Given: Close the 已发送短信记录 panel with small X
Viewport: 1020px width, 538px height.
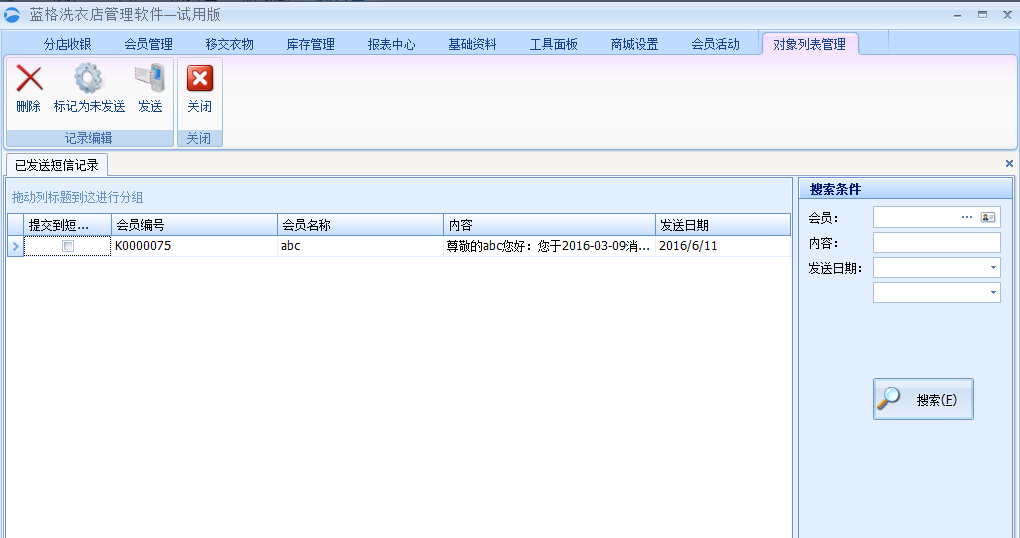Looking at the screenshot, I should click(x=1009, y=164).
